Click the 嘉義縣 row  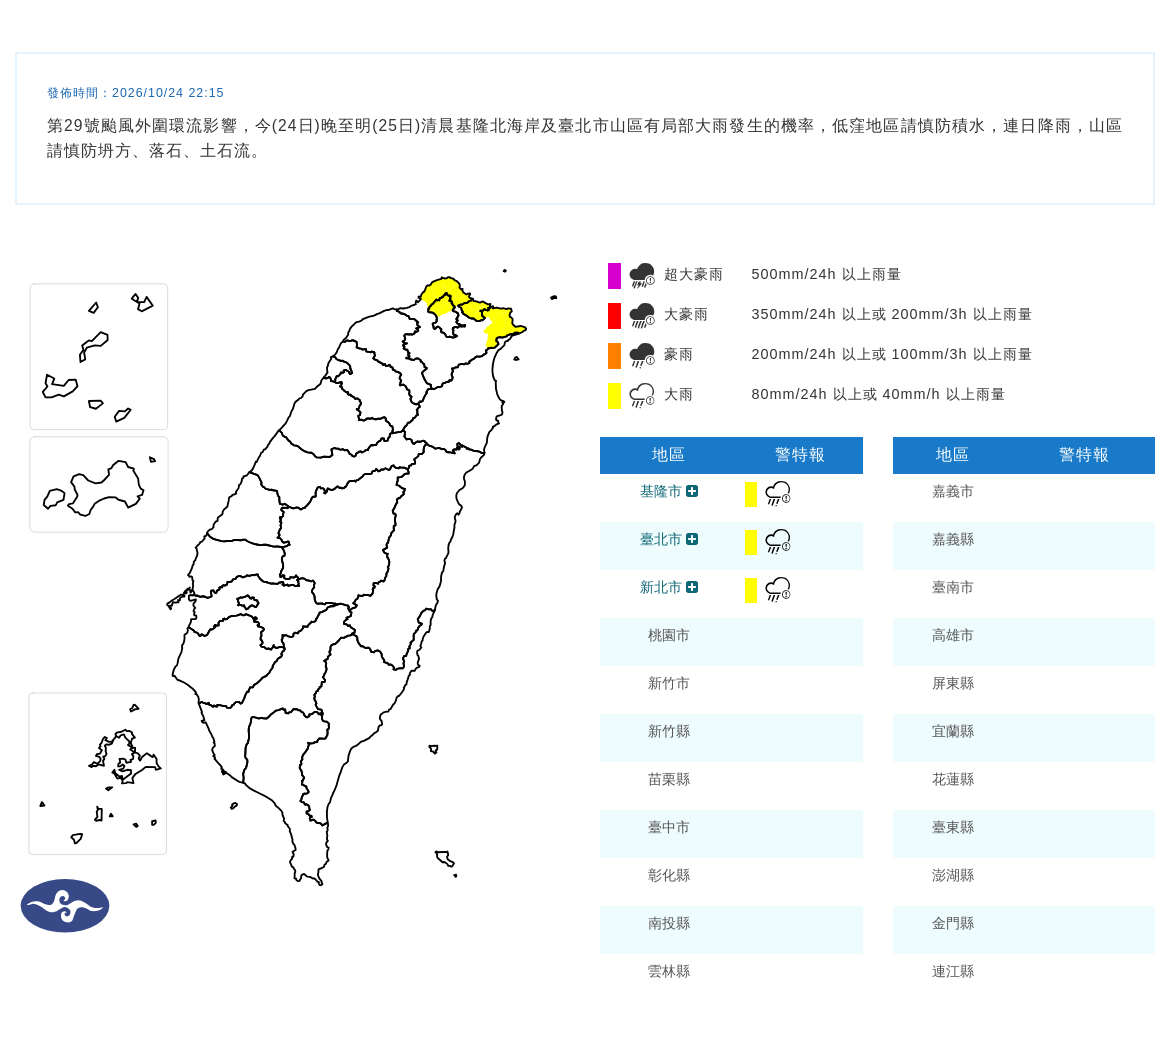1024,546
